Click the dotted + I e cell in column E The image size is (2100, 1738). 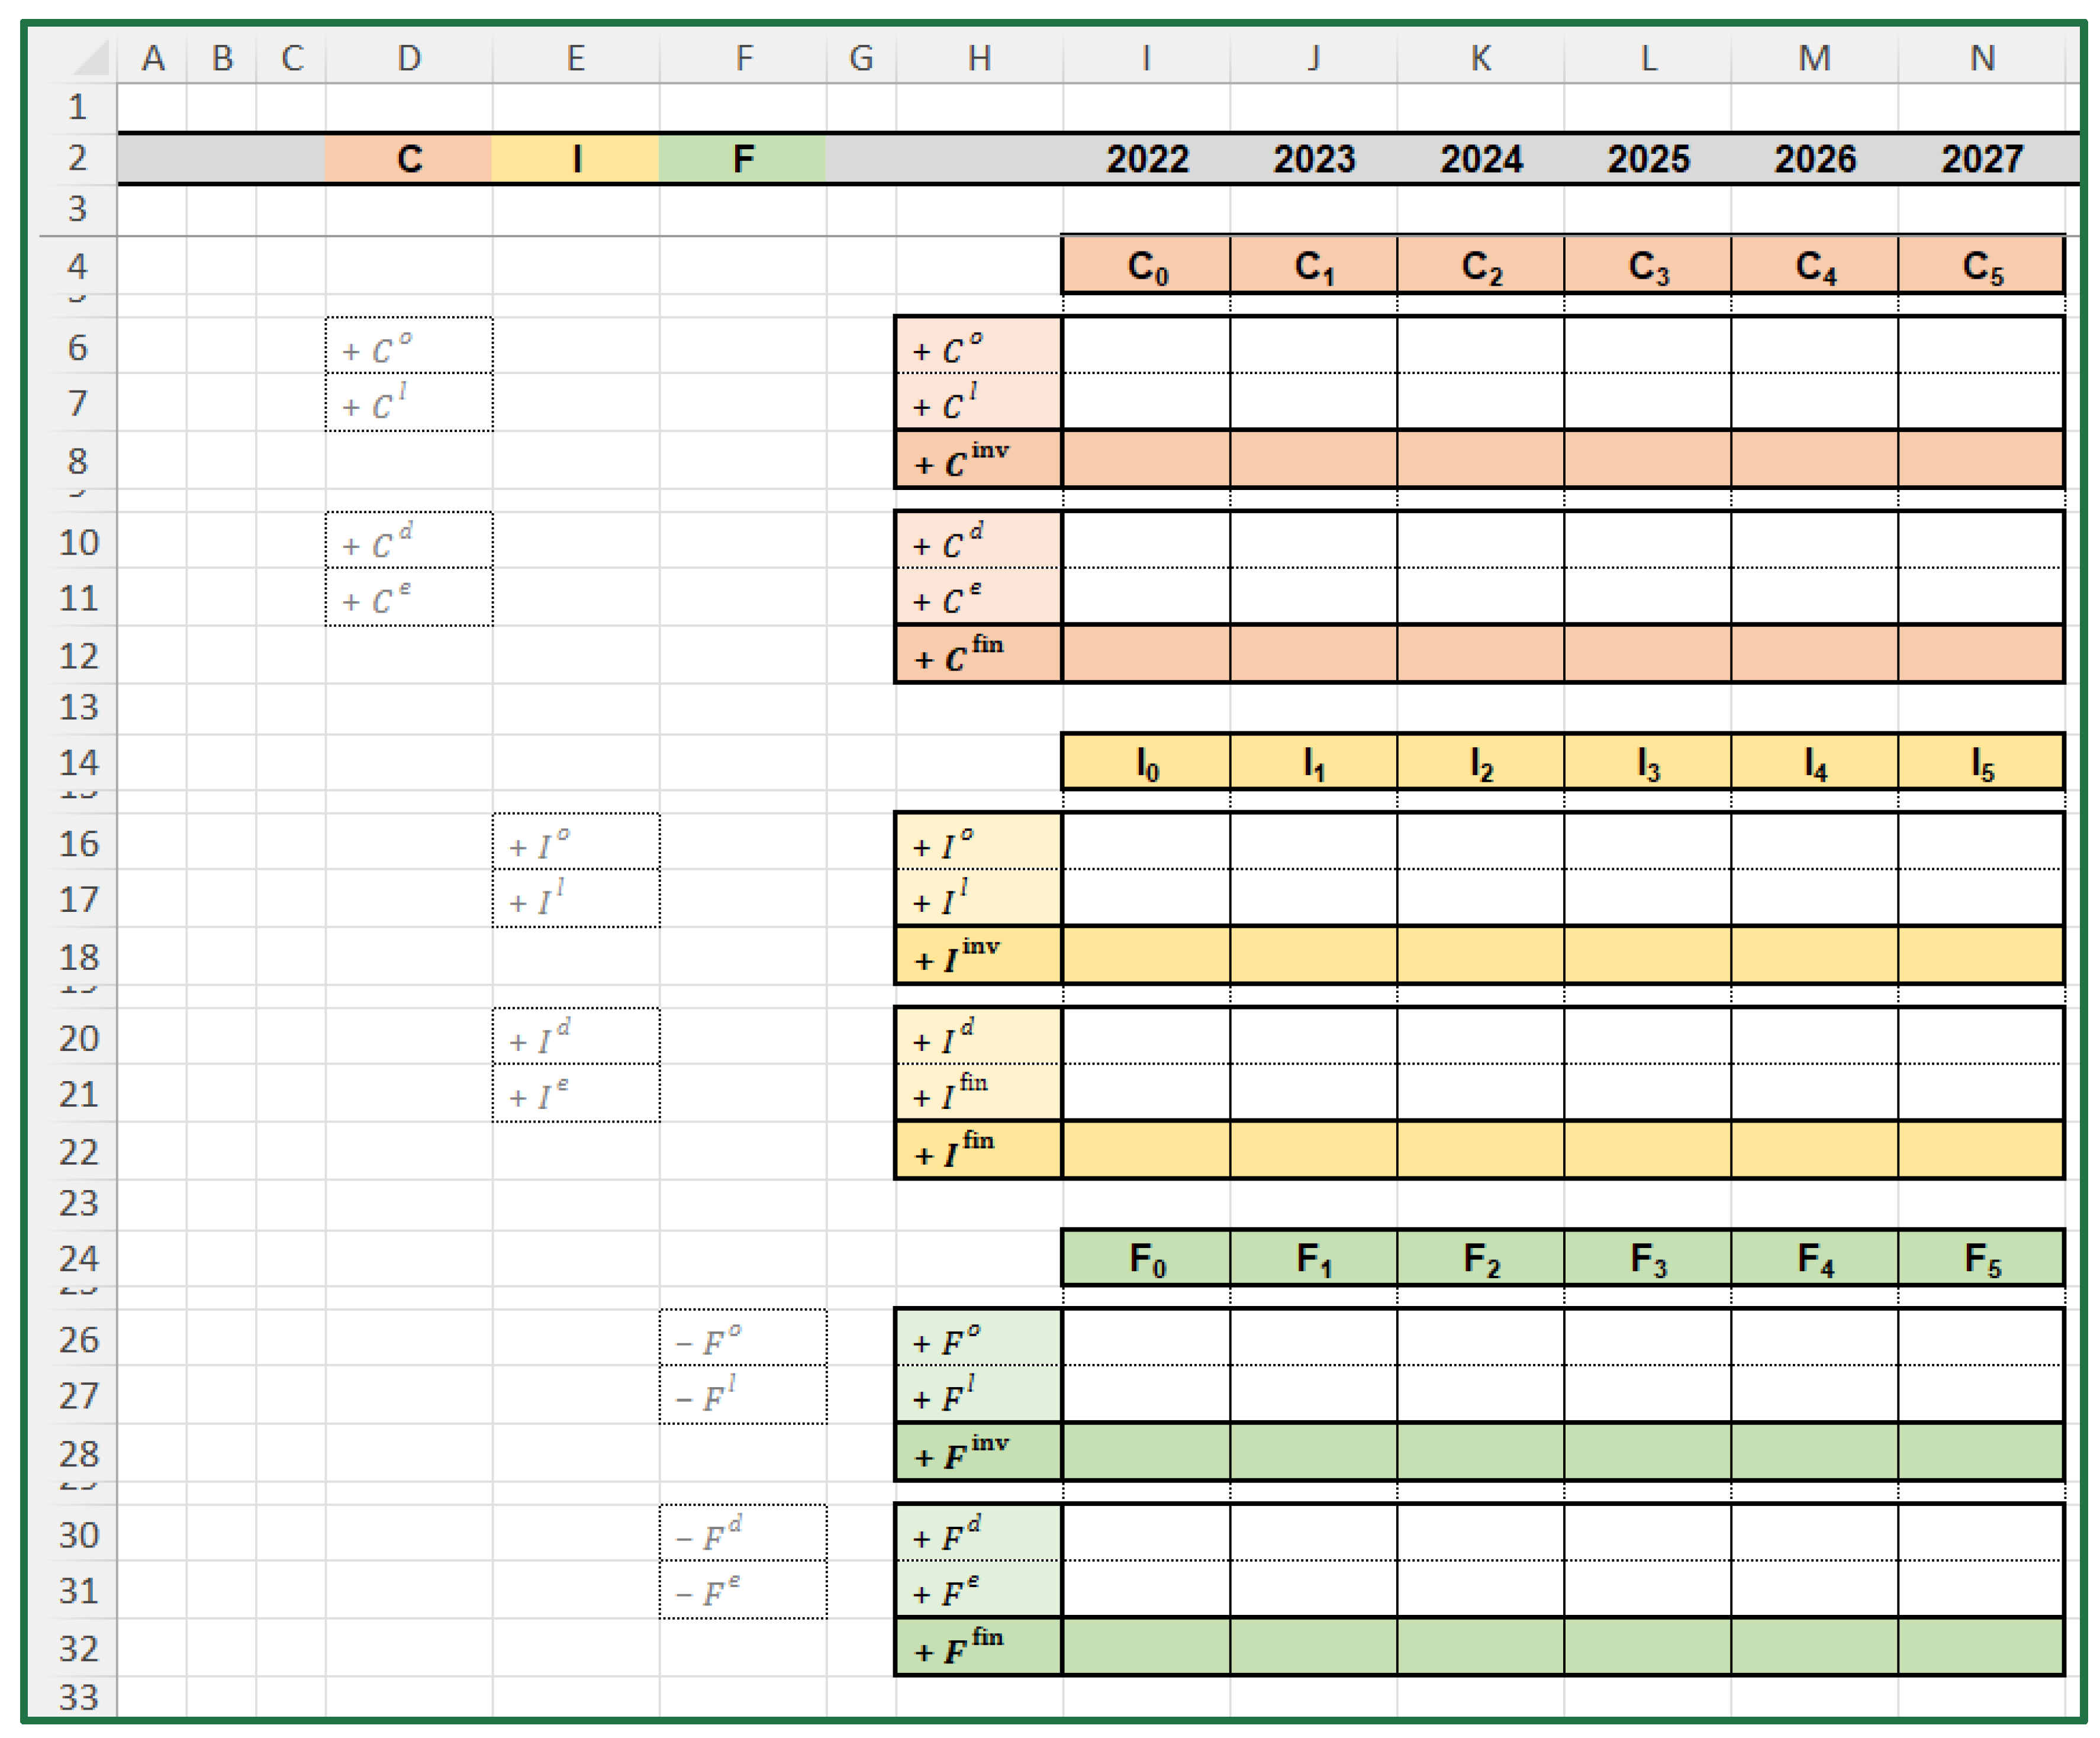[x=575, y=1093]
